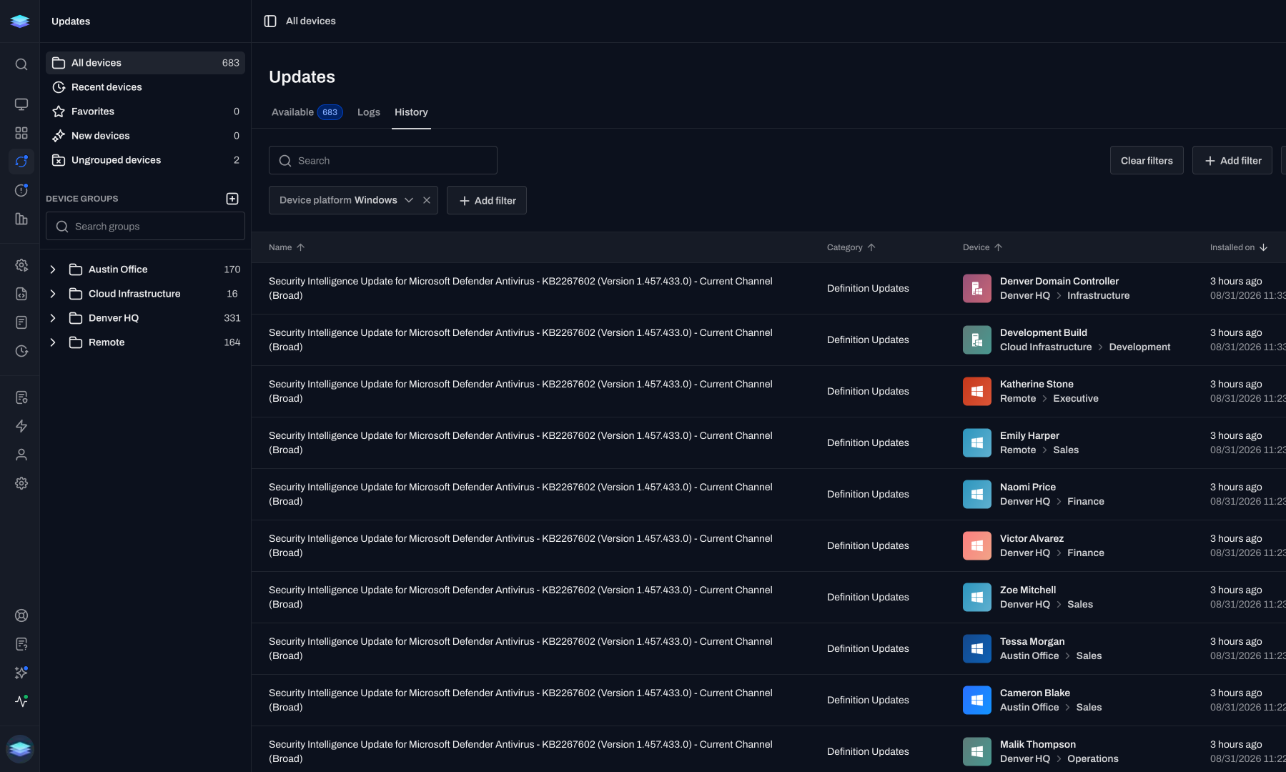1286x772 pixels.
Task: Open Favorites in the sidebar
Action: coord(145,111)
